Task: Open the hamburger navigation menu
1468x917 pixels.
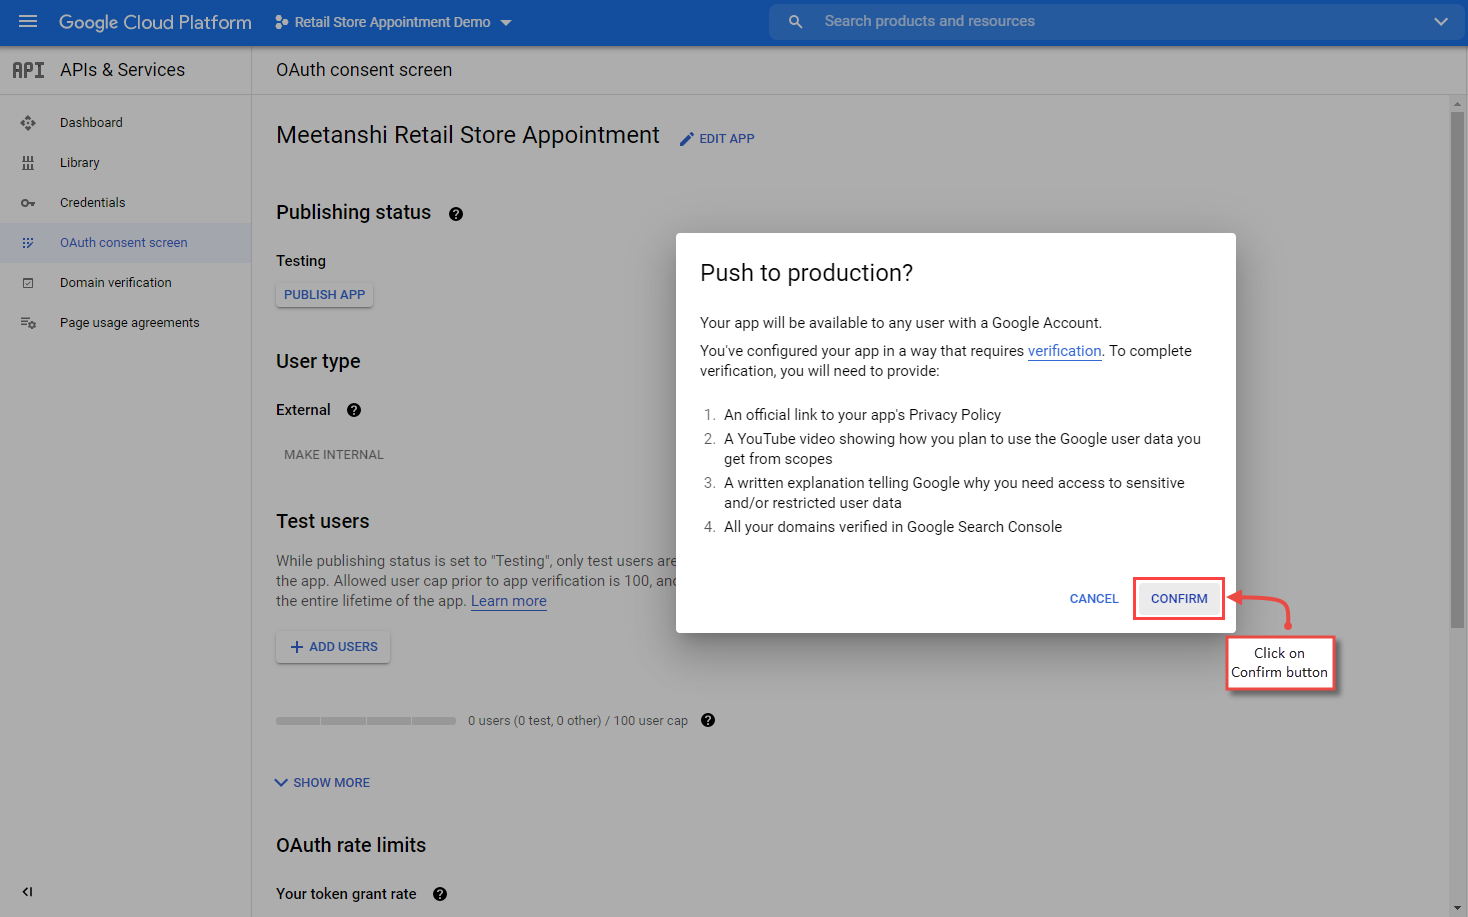Action: point(28,21)
